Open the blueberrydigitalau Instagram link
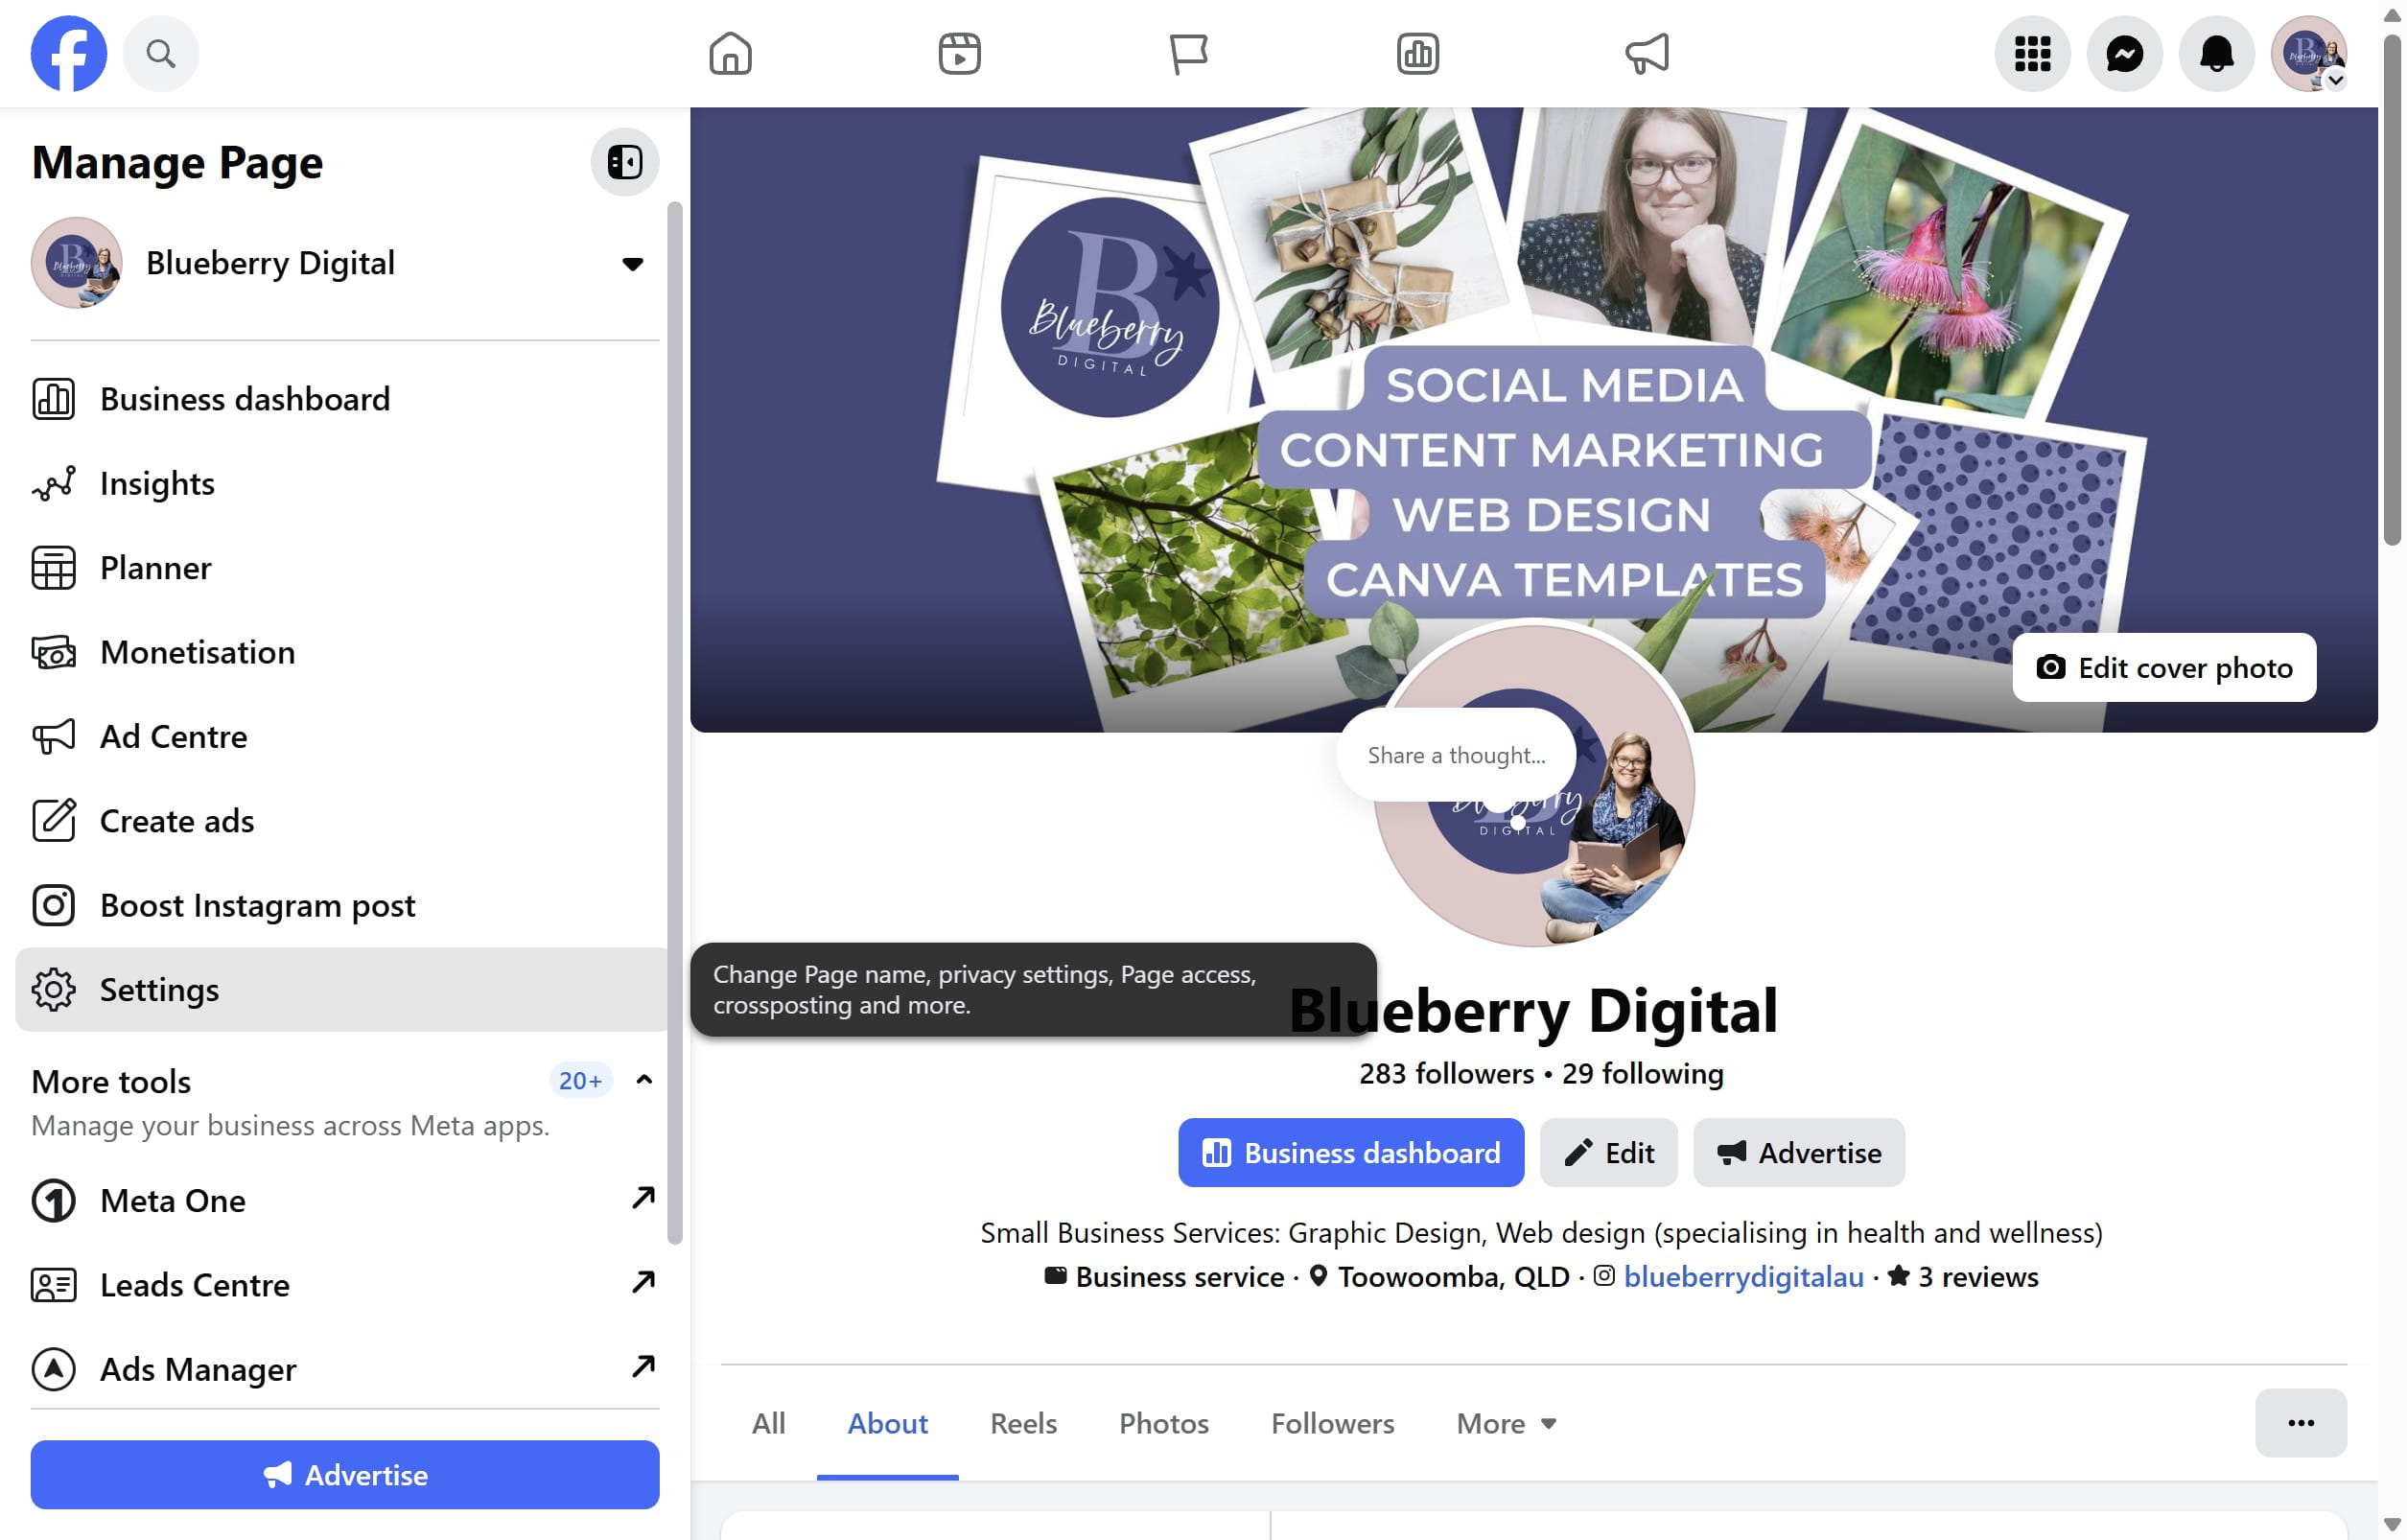The width and height of the screenshot is (2407, 1540). (1743, 1277)
